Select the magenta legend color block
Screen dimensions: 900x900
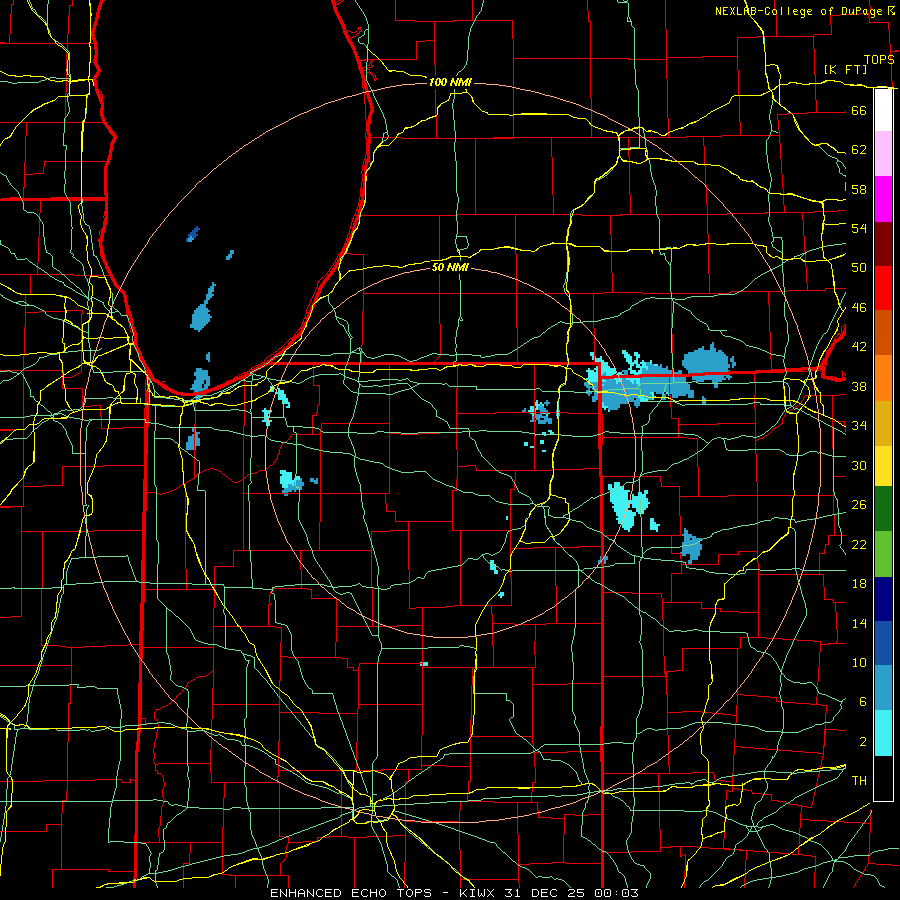pyautogui.click(x=883, y=199)
